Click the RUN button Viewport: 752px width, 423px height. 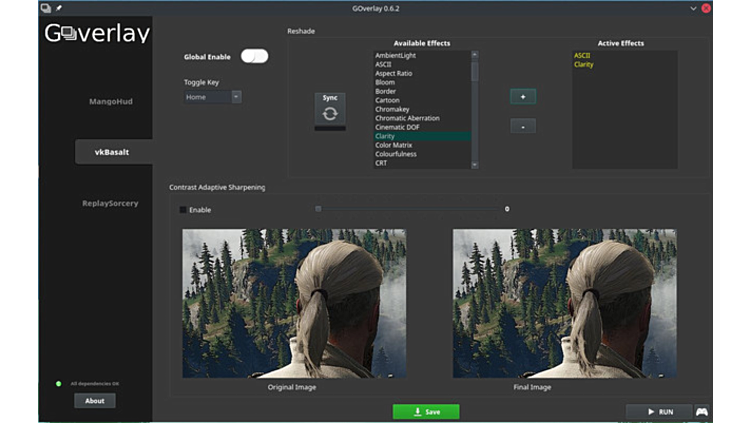click(658, 411)
